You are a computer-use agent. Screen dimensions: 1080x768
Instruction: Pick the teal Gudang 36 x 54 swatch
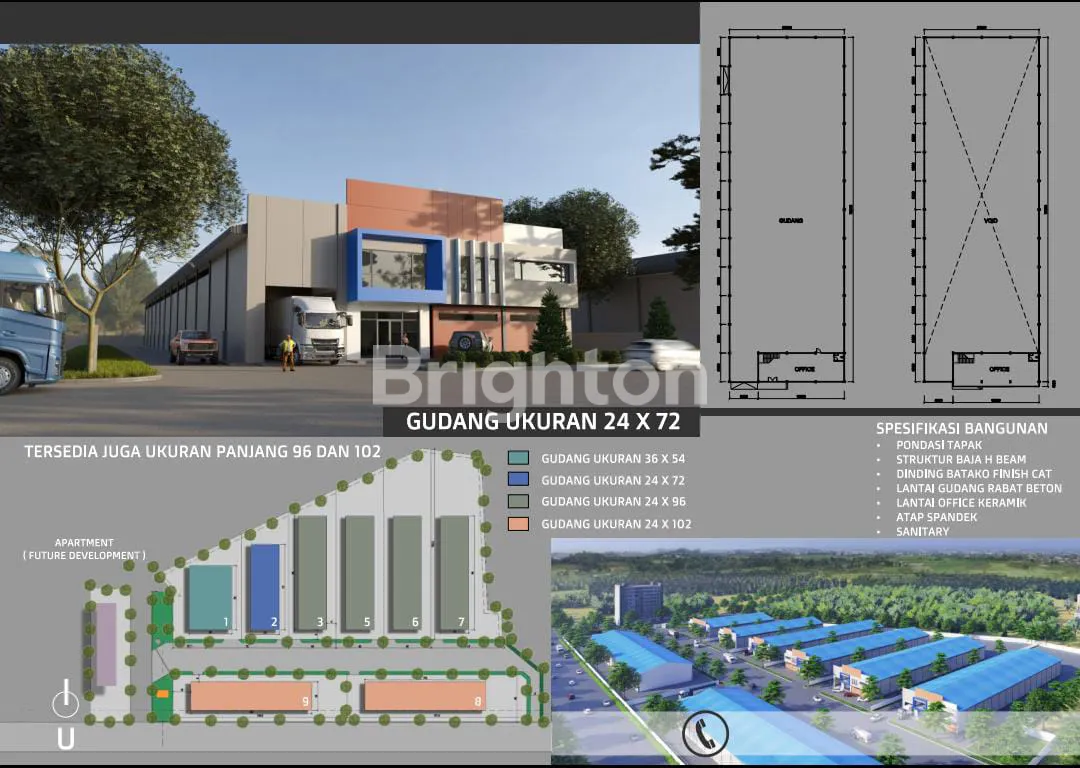pos(518,459)
